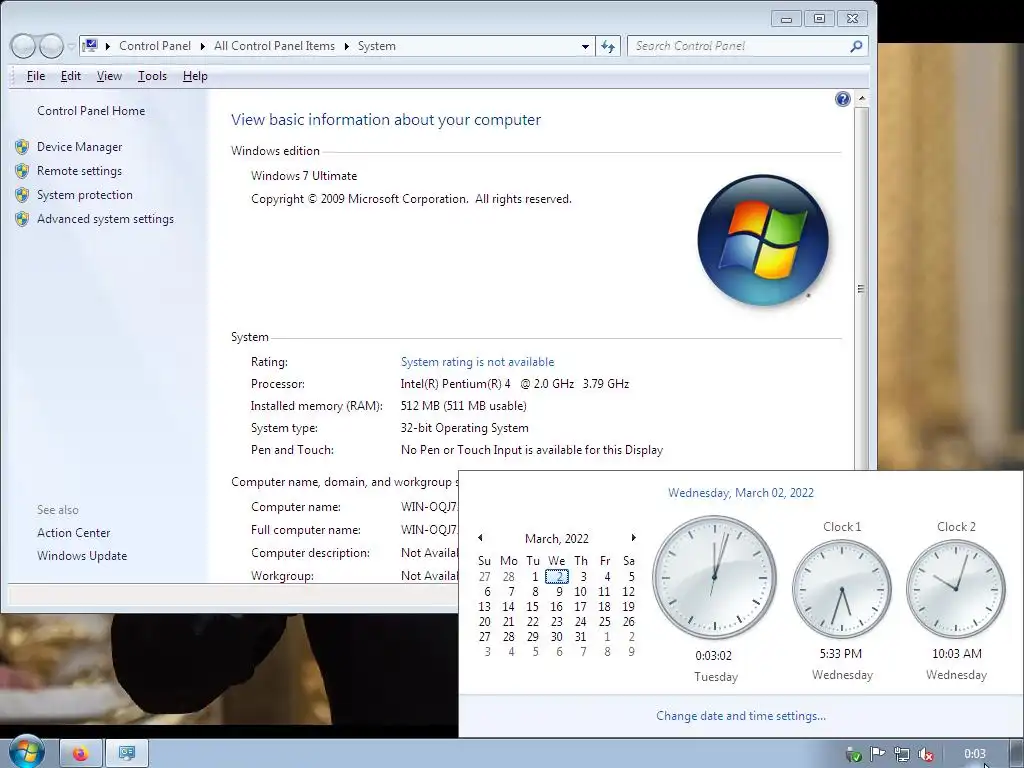Image resolution: width=1024 pixels, height=768 pixels.
Task: Open the File menu
Action: coord(36,76)
